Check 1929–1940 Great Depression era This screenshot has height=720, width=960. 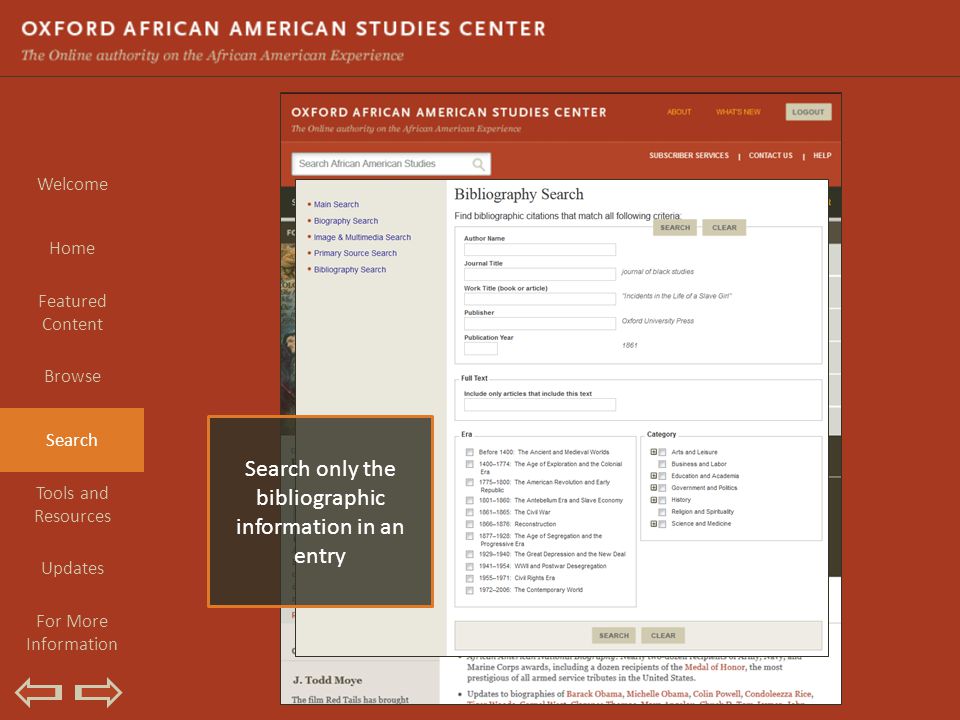470,555
